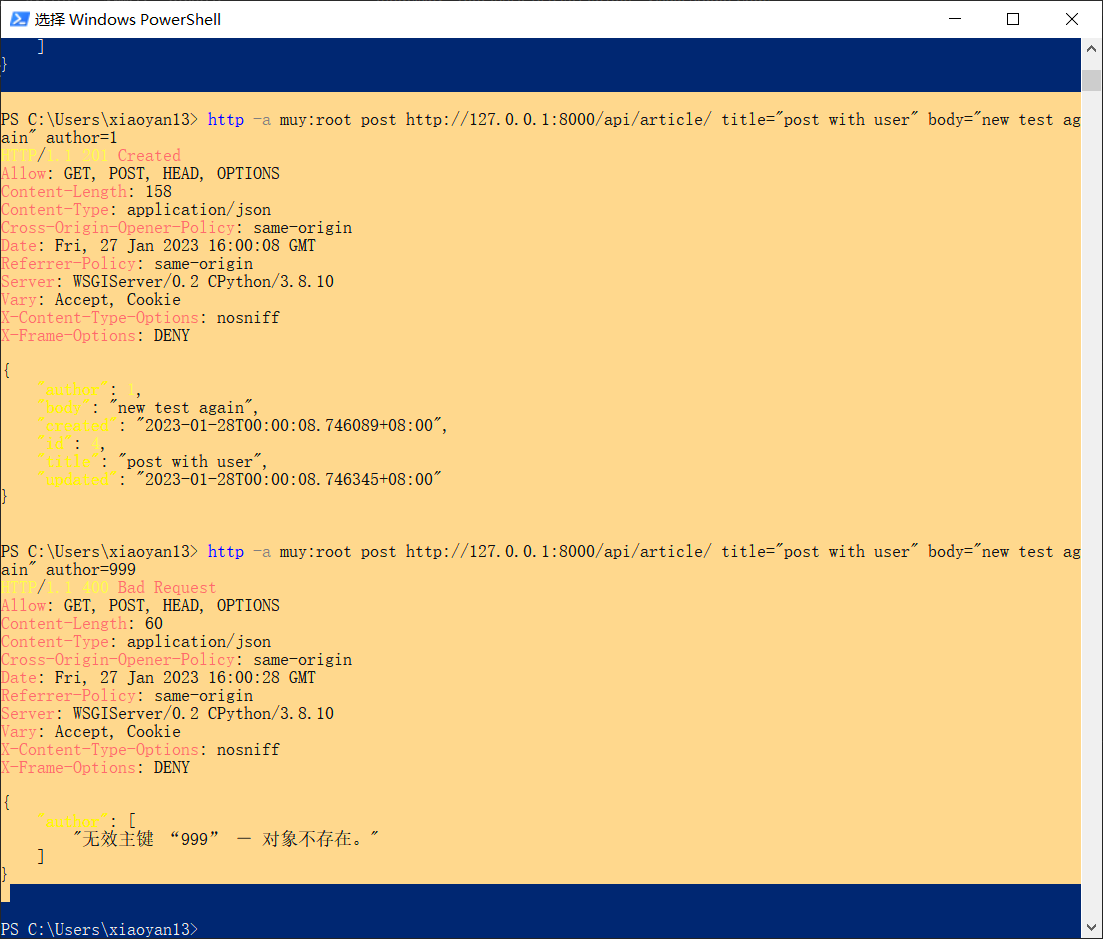The image size is (1103, 939).
Task: Click the scrollbar up arrow
Action: [1091, 48]
